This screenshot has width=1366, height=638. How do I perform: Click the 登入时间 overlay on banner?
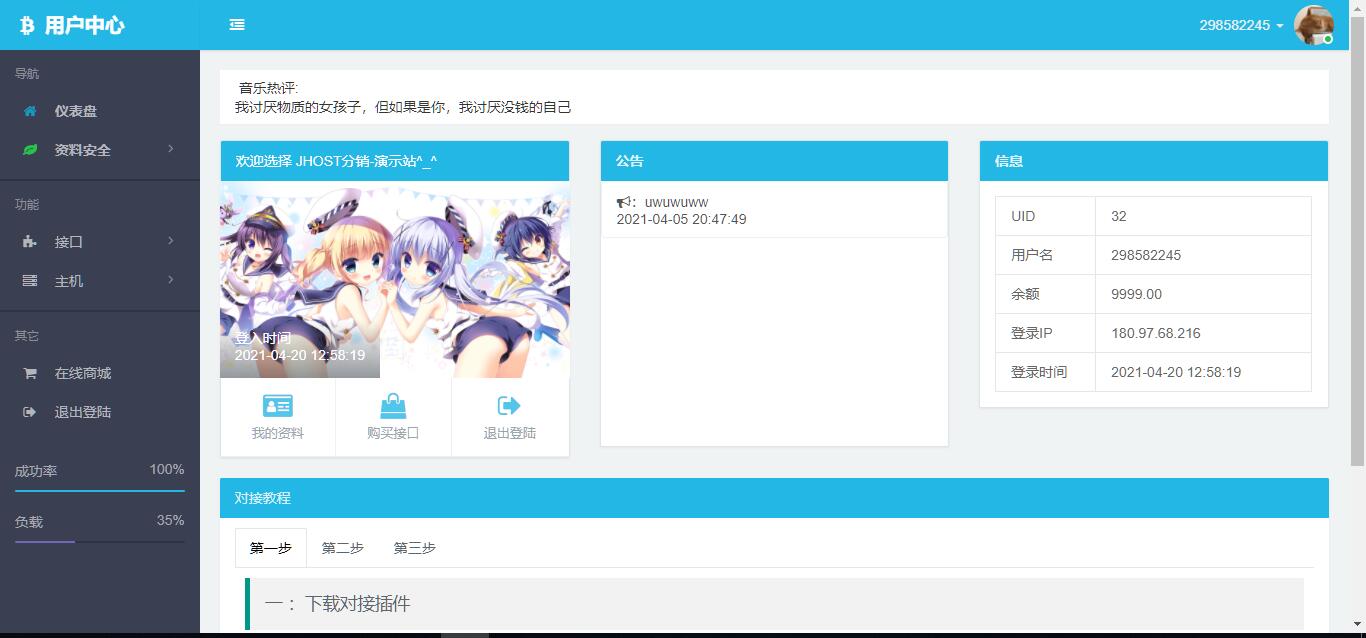tap(300, 347)
